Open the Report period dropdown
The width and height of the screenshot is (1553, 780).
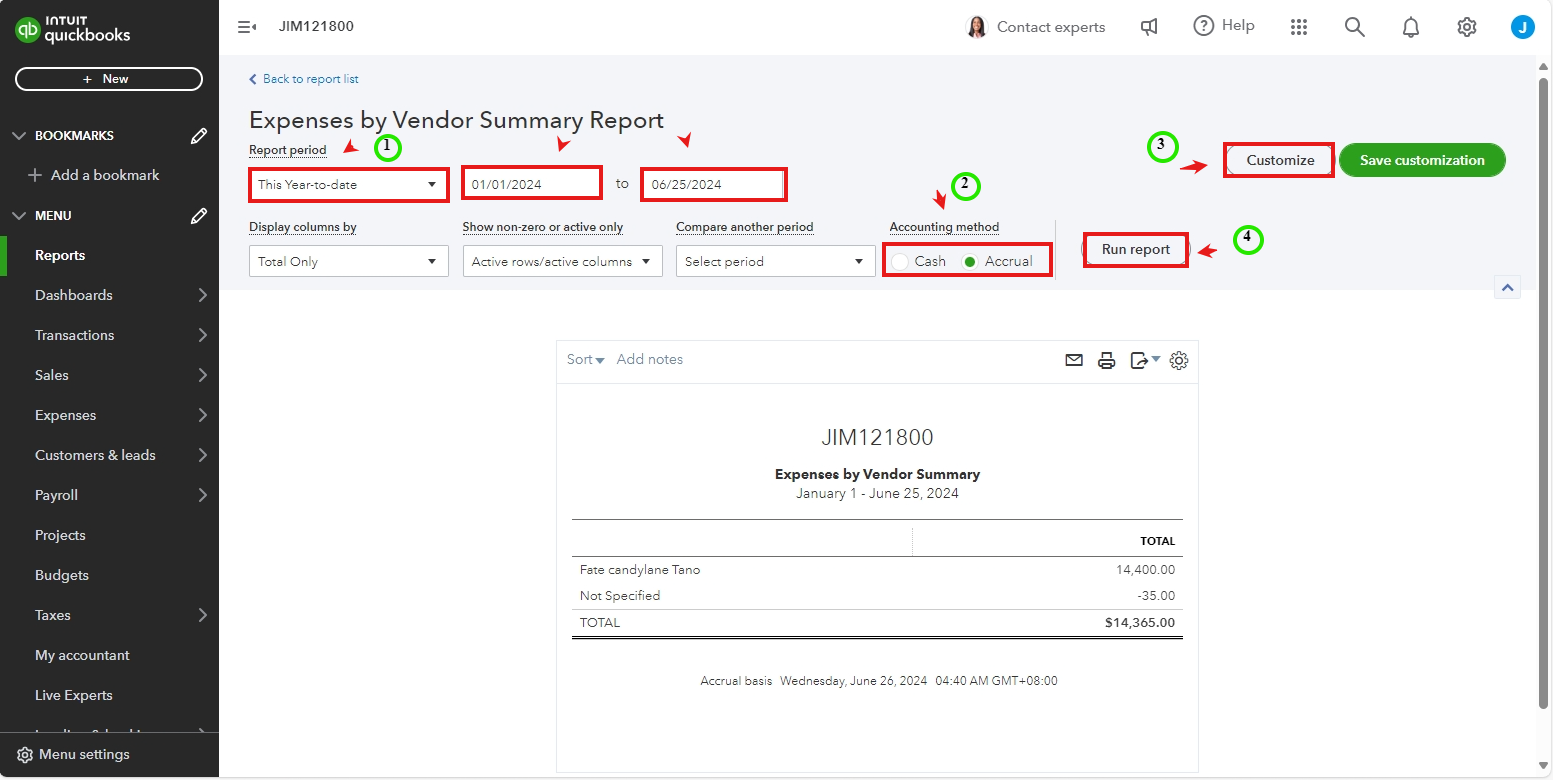tap(348, 185)
